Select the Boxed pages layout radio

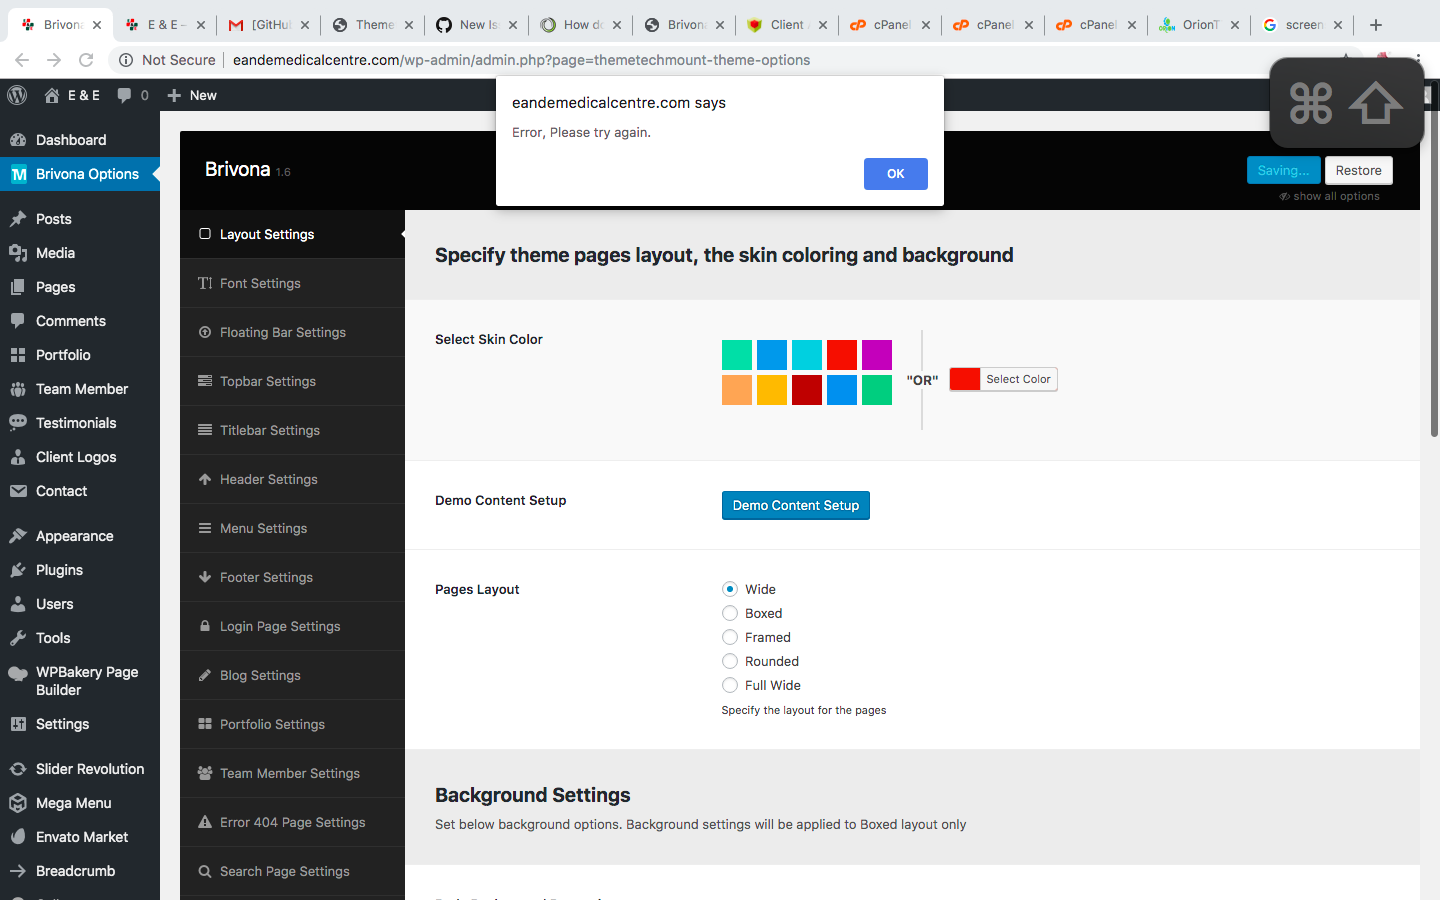click(x=730, y=613)
